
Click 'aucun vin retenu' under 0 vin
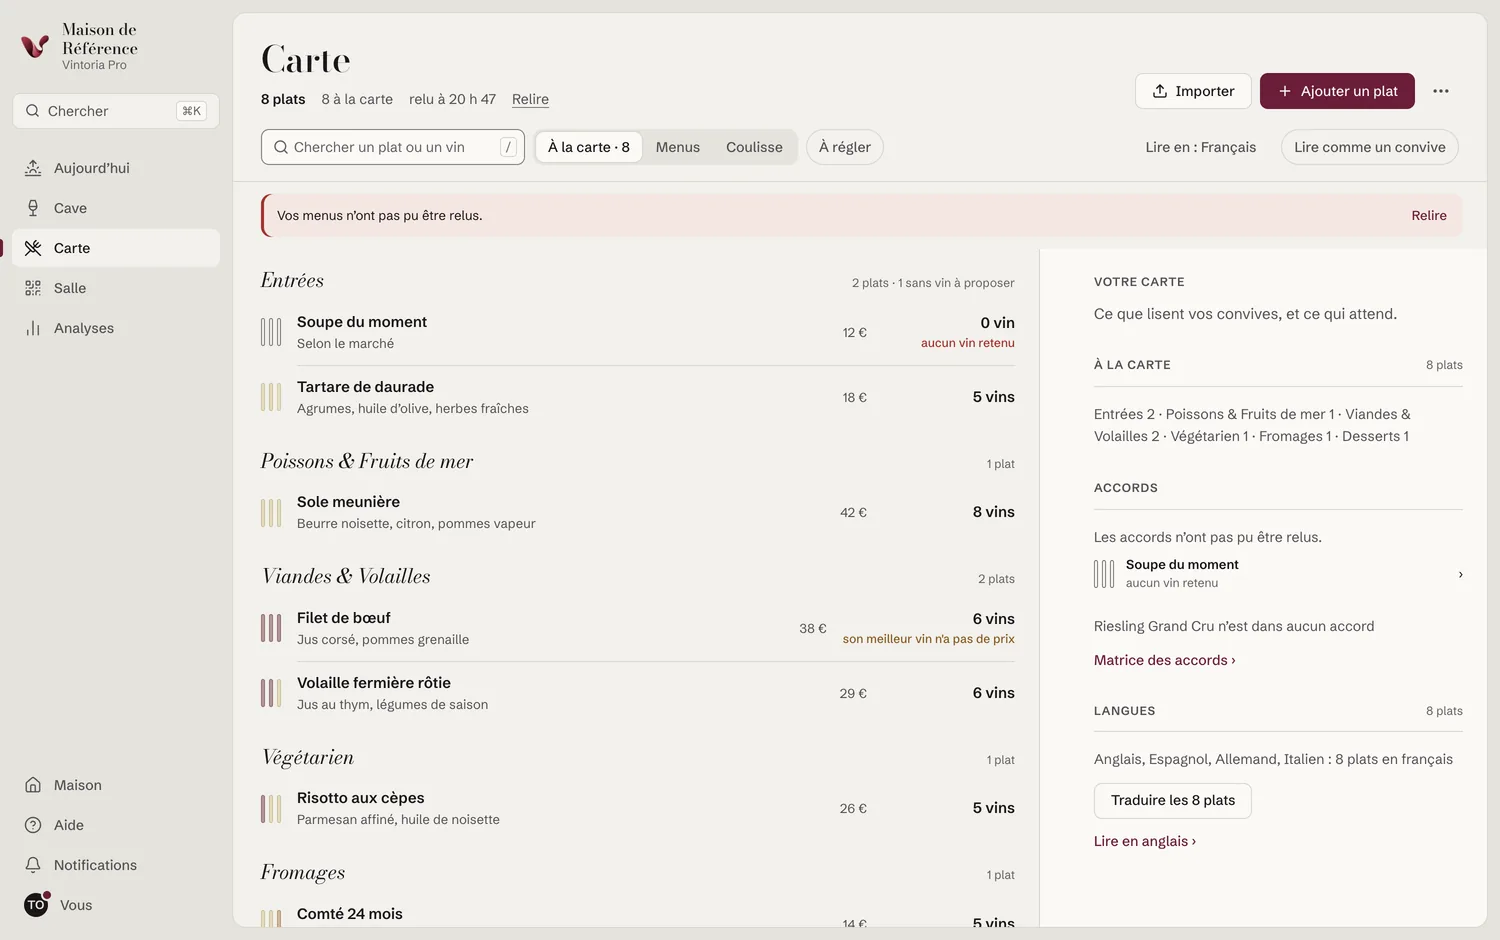point(968,343)
